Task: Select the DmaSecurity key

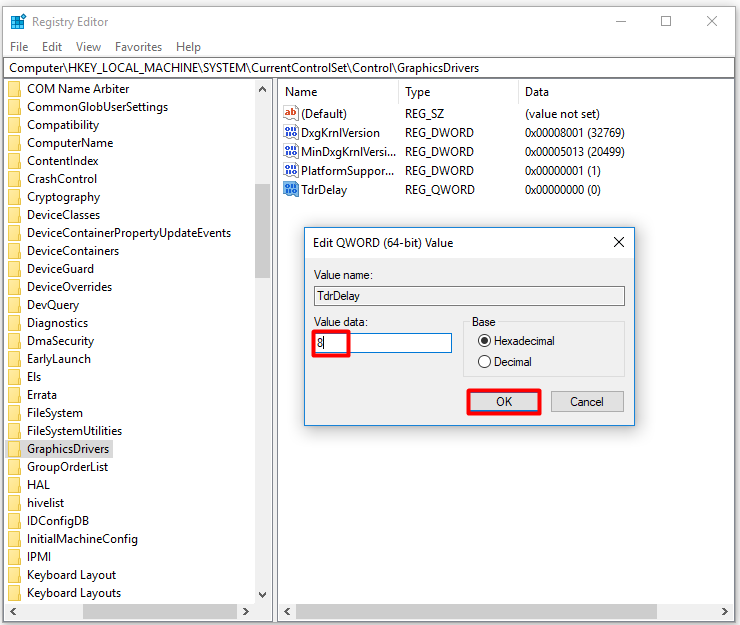Action: click(x=60, y=341)
